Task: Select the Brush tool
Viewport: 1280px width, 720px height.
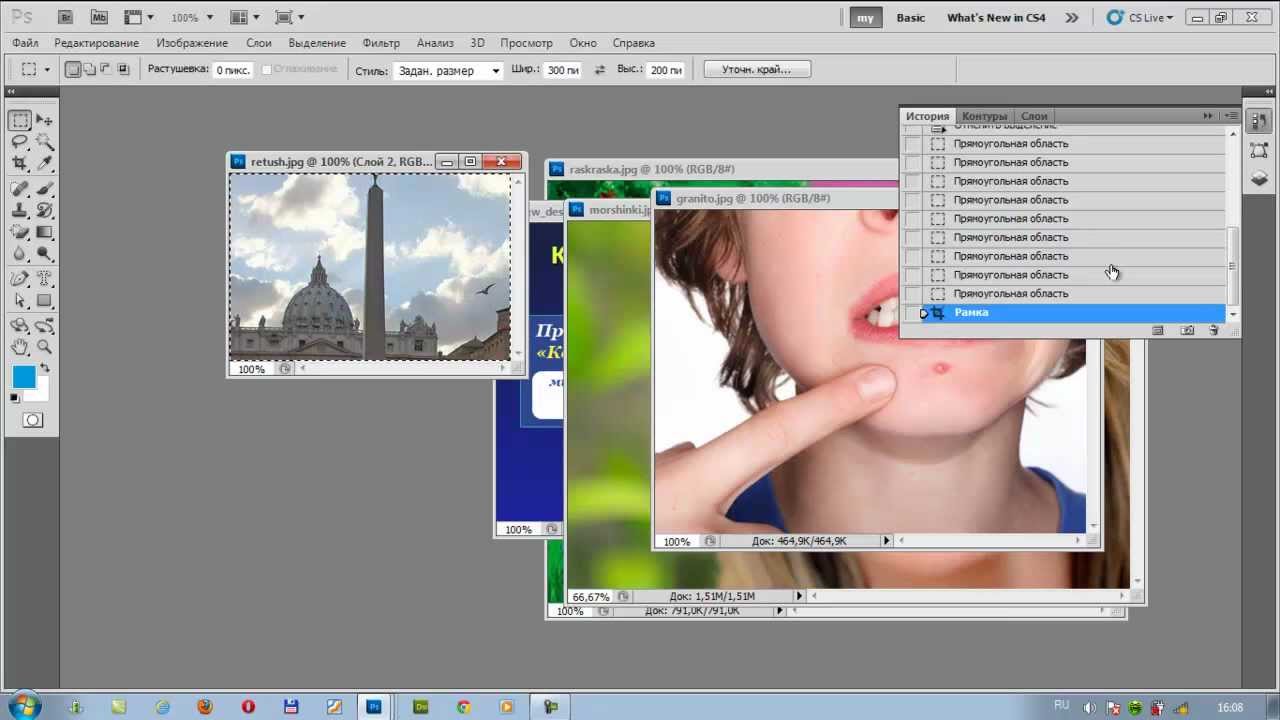Action: (44, 189)
